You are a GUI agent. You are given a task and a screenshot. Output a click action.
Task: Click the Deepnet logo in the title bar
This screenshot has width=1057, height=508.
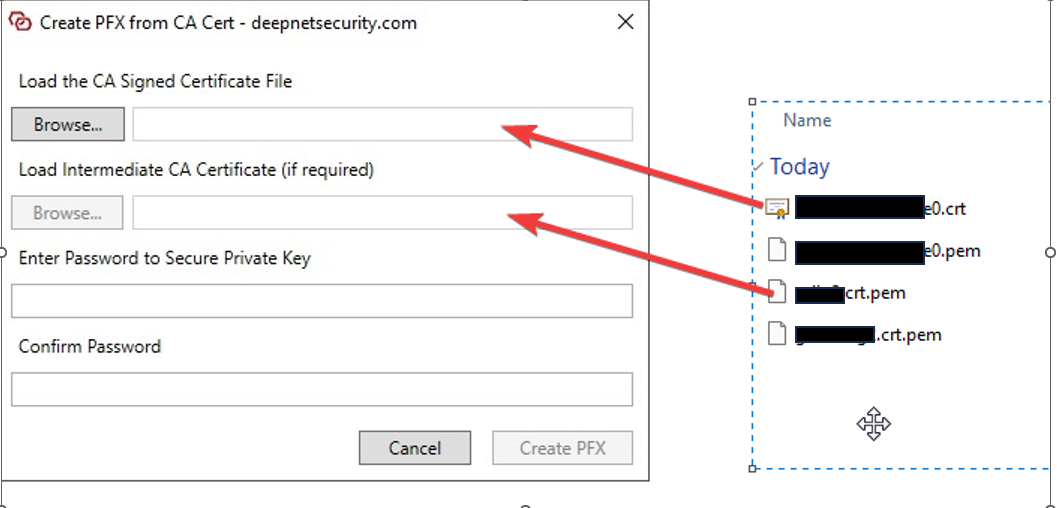[19, 22]
